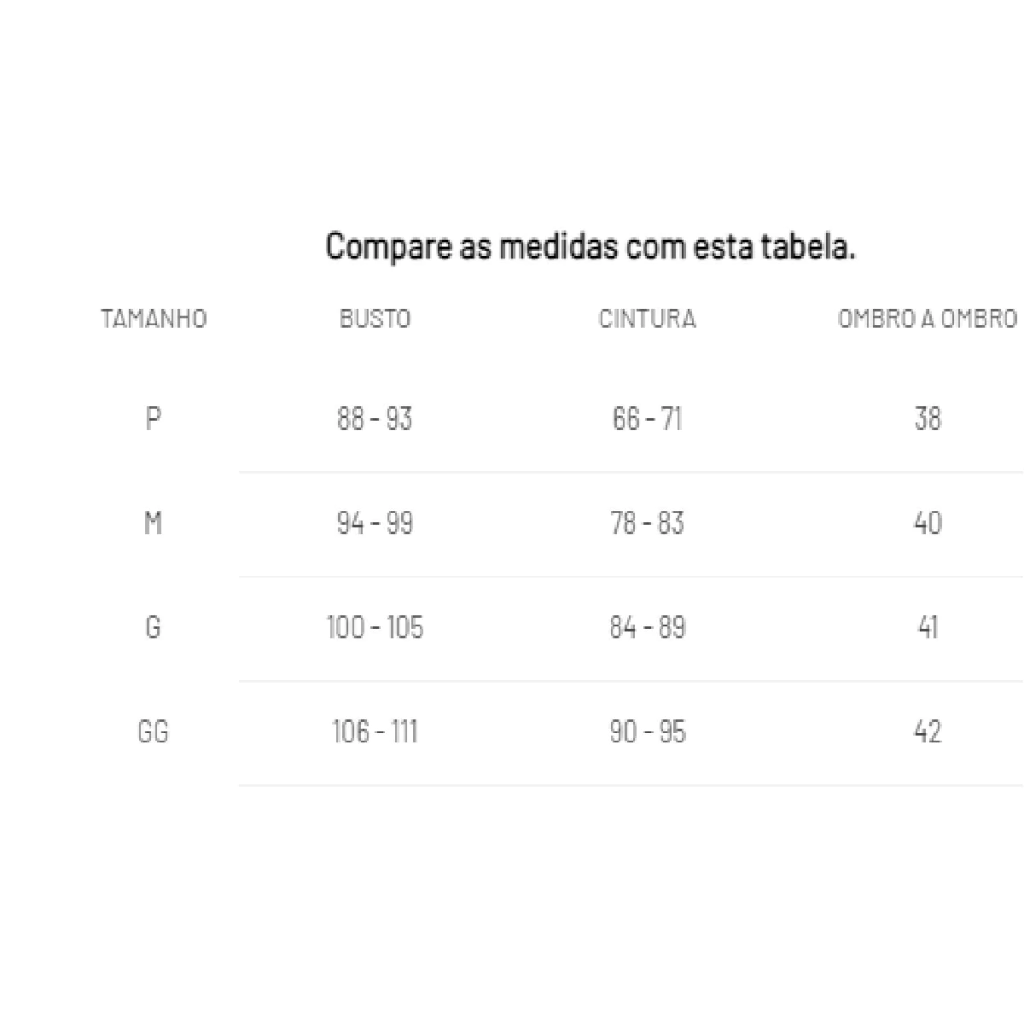Click the BUSTO column header
The width and height of the screenshot is (1024, 1024).
pyautogui.click(x=375, y=319)
